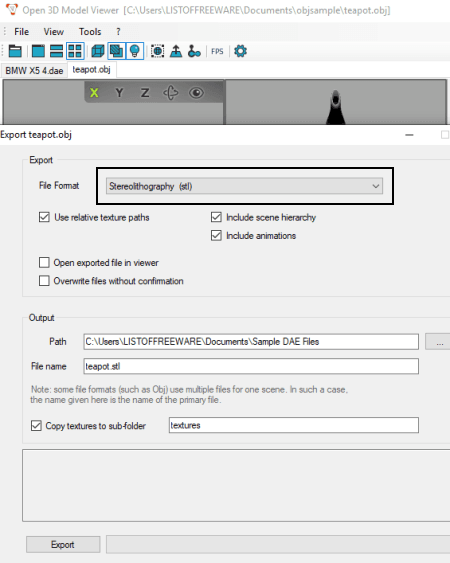Image resolution: width=450 pixels, height=563 pixels.
Task: Click the textures sub-folder name field
Action: click(294, 425)
